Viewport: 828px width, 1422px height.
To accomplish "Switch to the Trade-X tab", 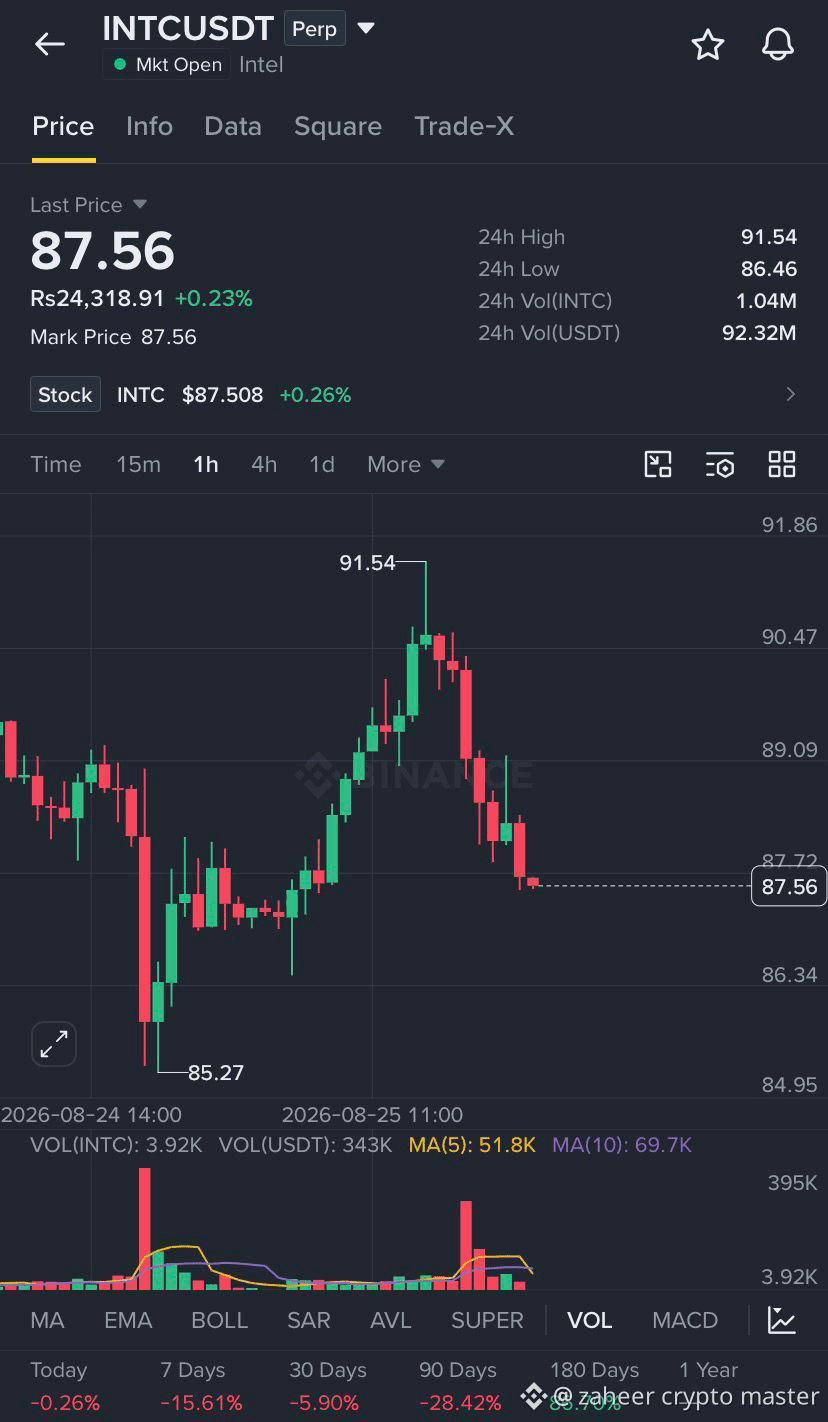I will [x=464, y=126].
